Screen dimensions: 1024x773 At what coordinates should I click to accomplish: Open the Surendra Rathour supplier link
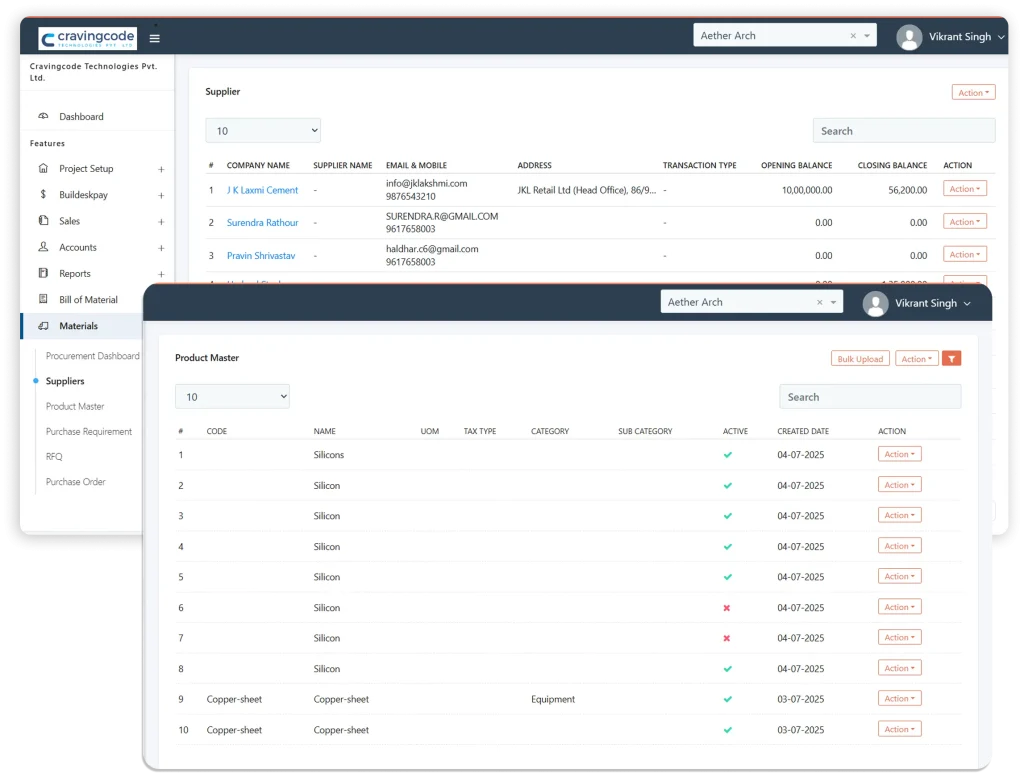pos(262,223)
